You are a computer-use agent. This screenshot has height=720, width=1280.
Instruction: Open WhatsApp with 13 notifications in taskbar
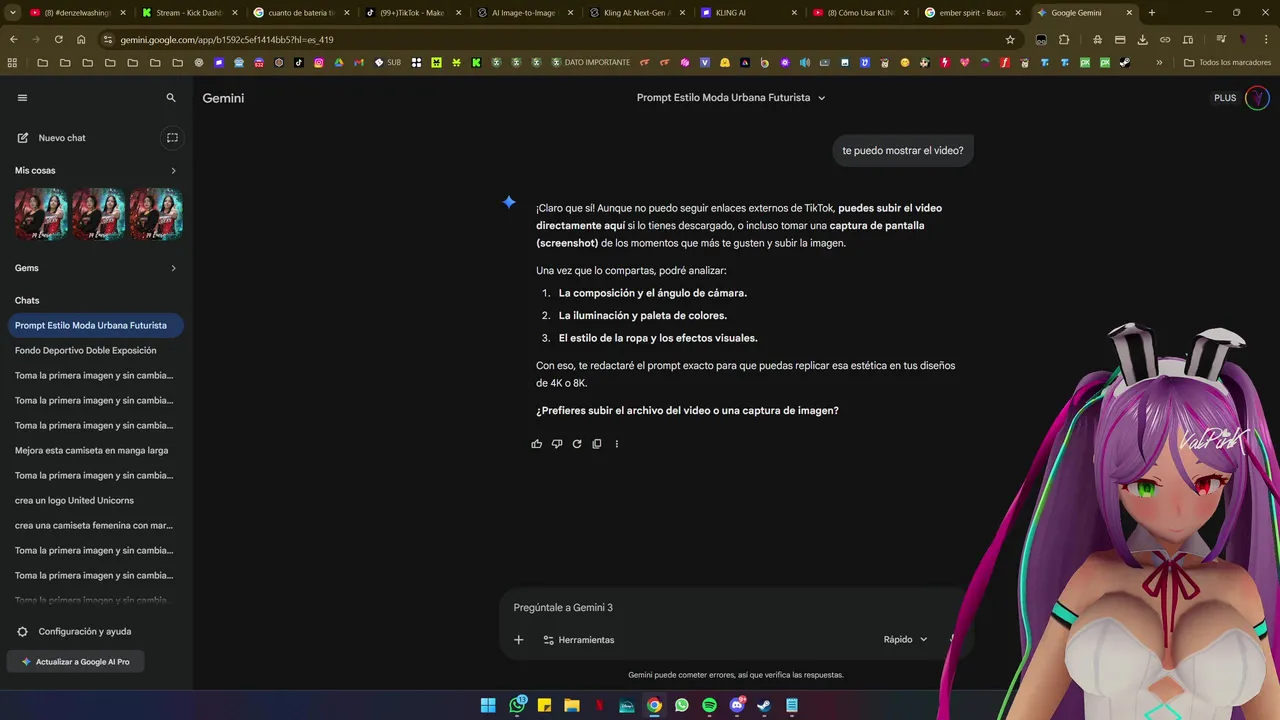click(x=517, y=705)
